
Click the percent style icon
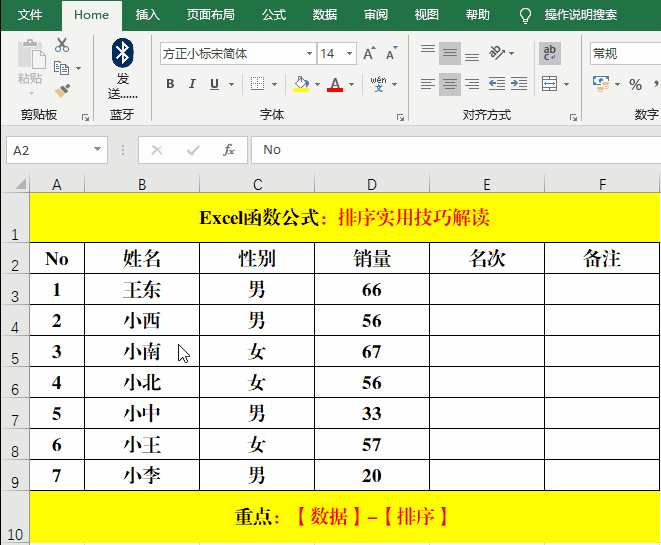click(635, 85)
